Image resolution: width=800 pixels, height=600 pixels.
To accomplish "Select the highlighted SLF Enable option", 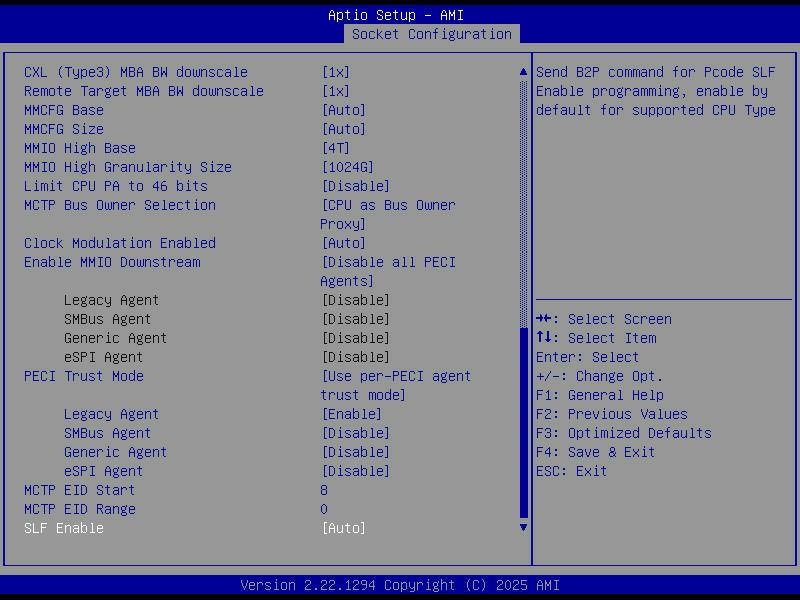I will coord(64,528).
